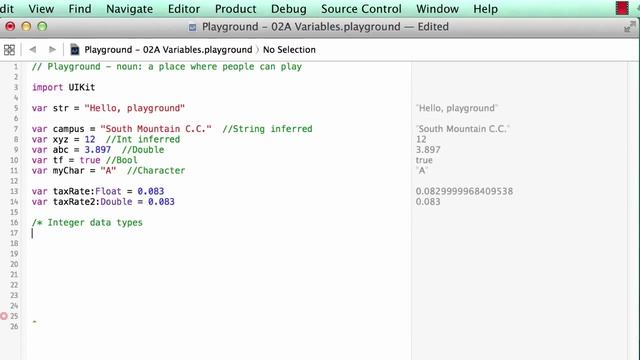Open the Window menu

pyautogui.click(x=437, y=9)
